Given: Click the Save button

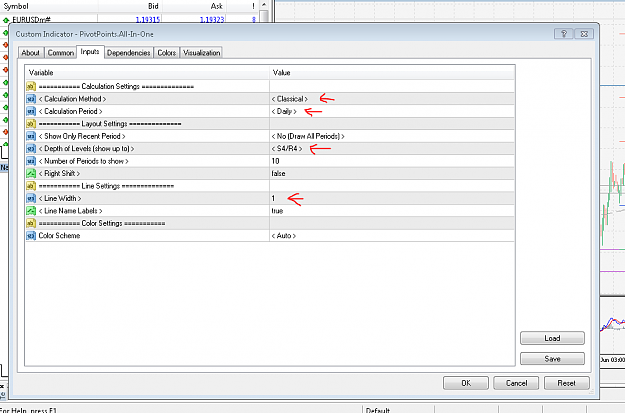Looking at the screenshot, I should coord(552,359).
